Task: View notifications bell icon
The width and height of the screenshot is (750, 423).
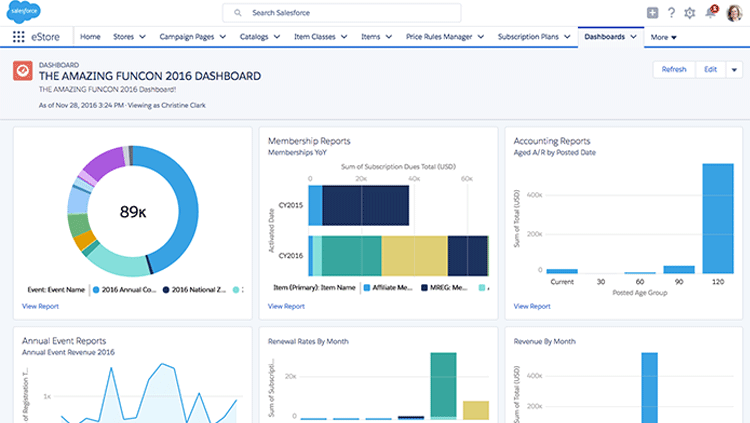Action: point(711,13)
